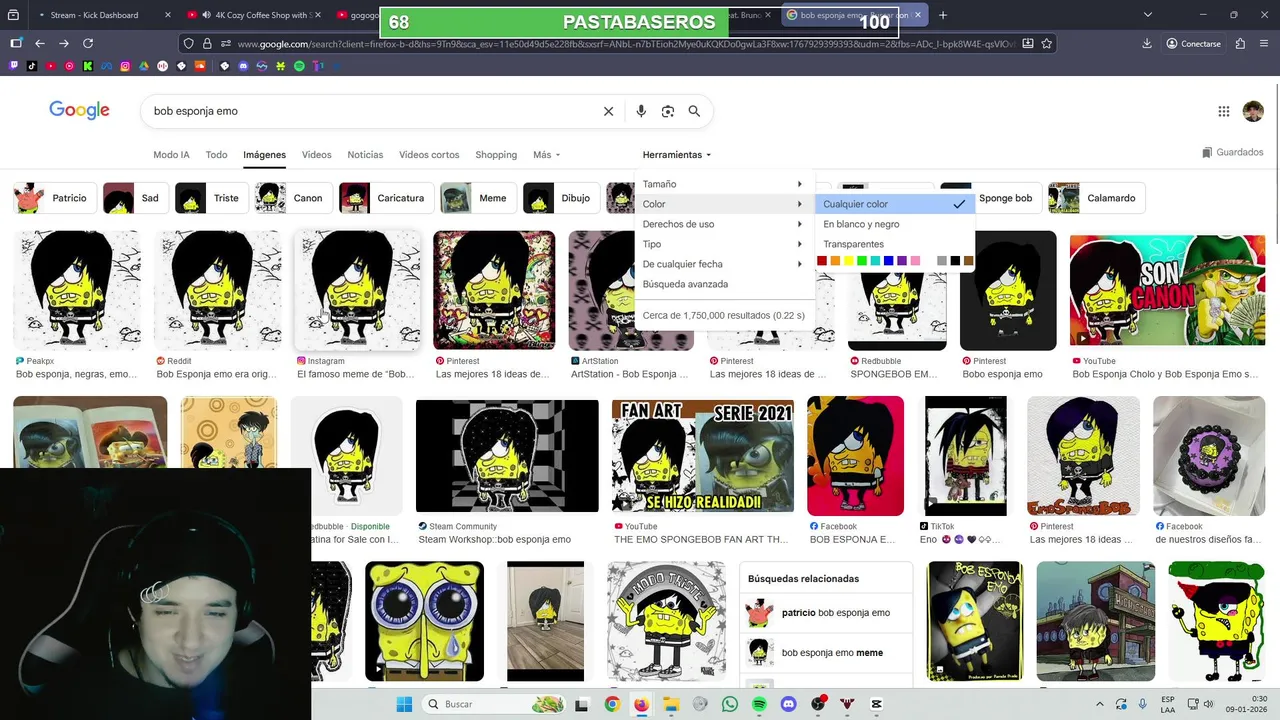Open Chrome from the taskbar
Screen dimensions: 1280x720
(x=612, y=704)
